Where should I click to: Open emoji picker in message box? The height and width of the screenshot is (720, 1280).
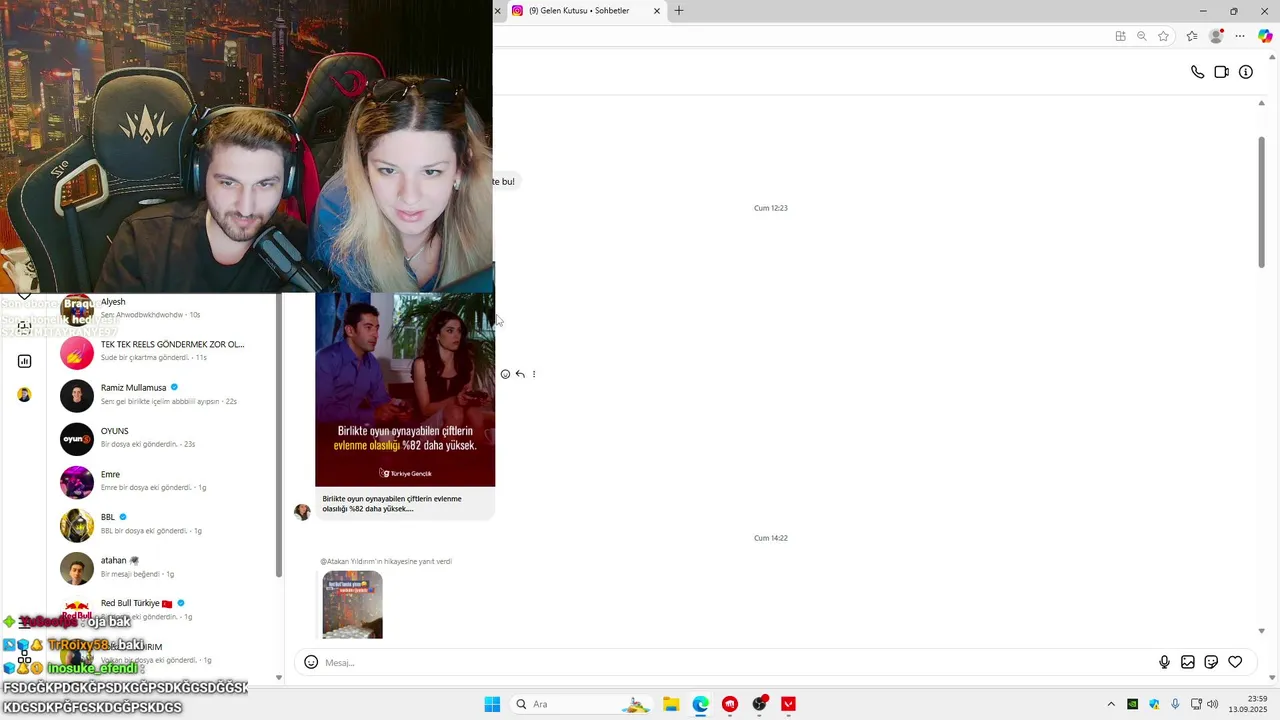coord(311,662)
